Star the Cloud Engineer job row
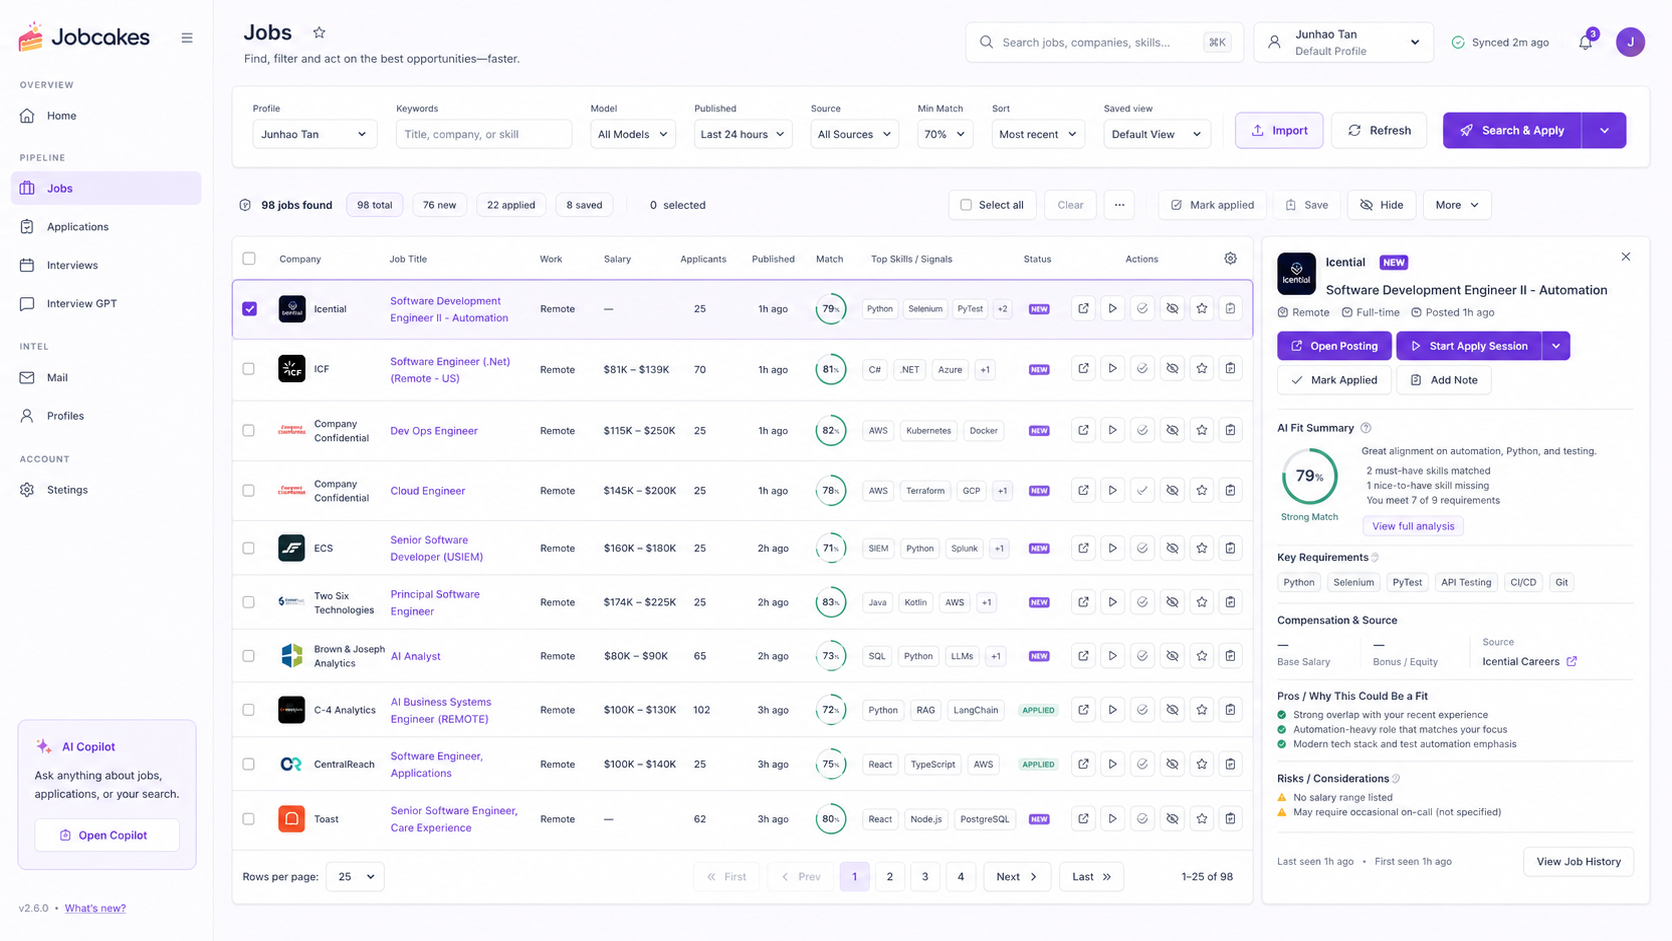The image size is (1672, 941). [1202, 491]
